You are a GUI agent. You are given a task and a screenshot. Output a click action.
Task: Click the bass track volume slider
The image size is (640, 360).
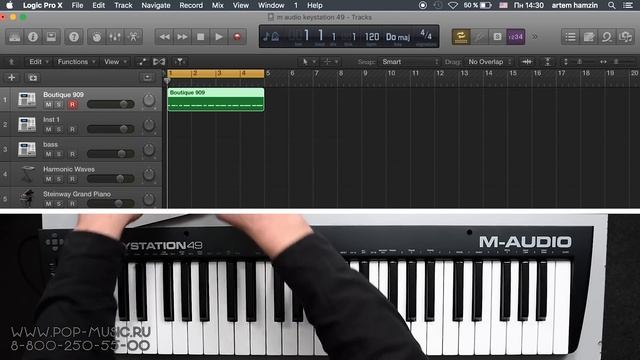(x=111, y=153)
